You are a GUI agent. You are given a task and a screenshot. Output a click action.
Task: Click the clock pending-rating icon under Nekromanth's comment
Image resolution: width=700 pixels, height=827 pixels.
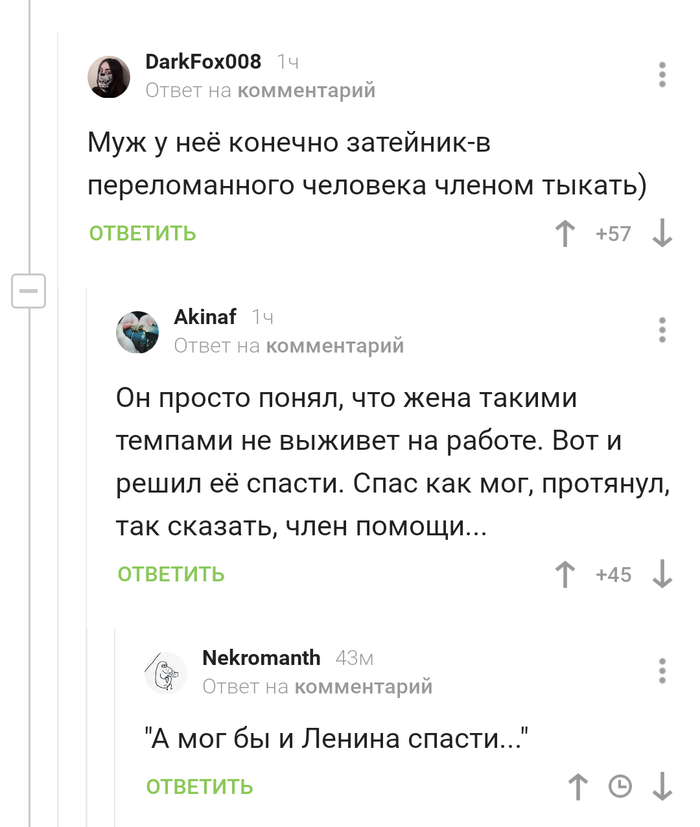(621, 787)
